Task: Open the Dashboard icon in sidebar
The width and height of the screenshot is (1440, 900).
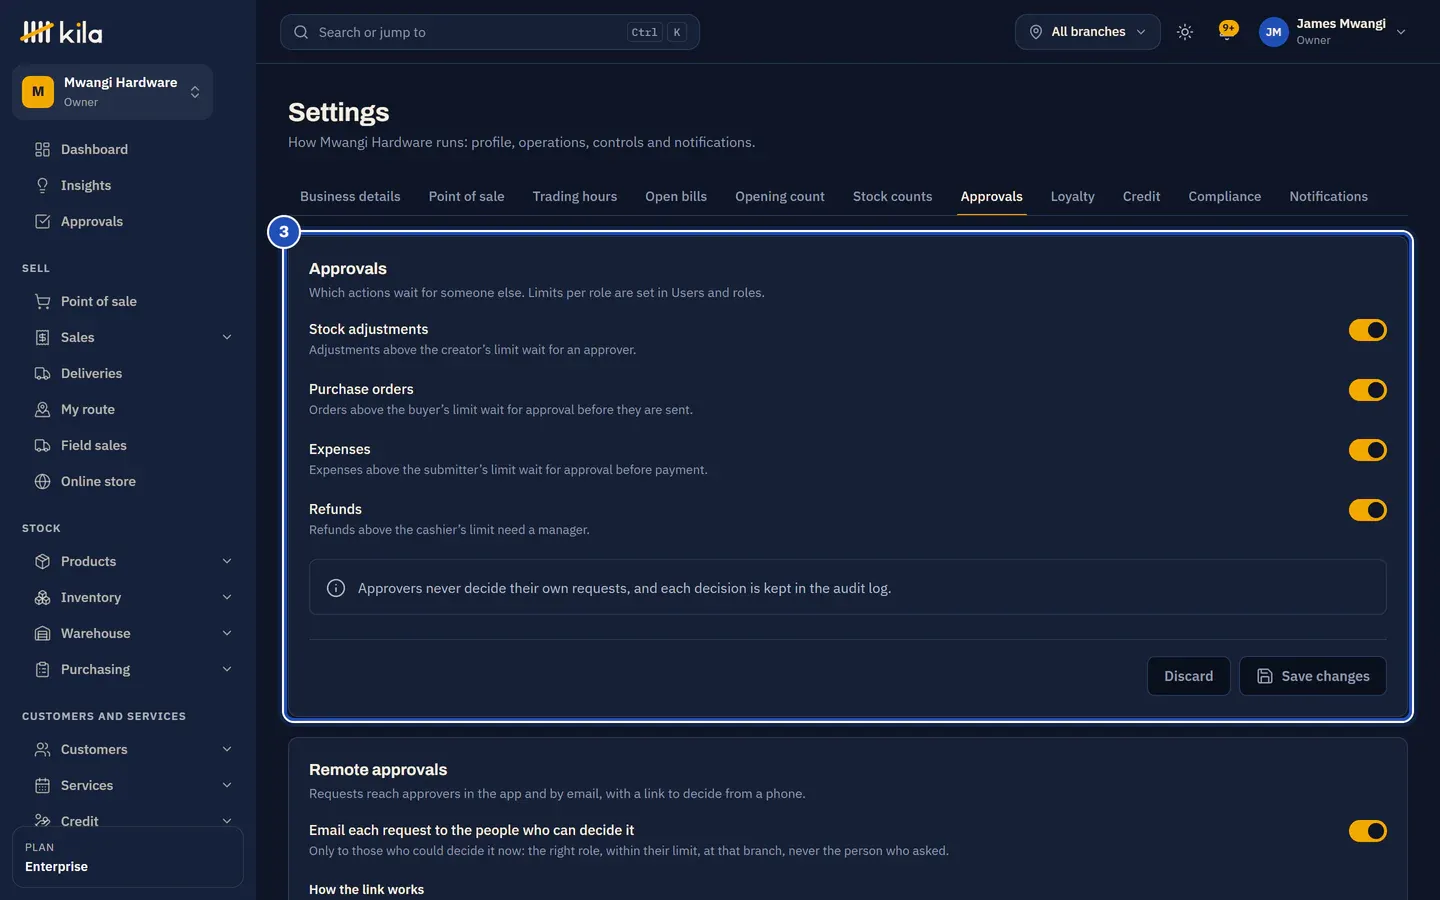Action: coord(42,150)
